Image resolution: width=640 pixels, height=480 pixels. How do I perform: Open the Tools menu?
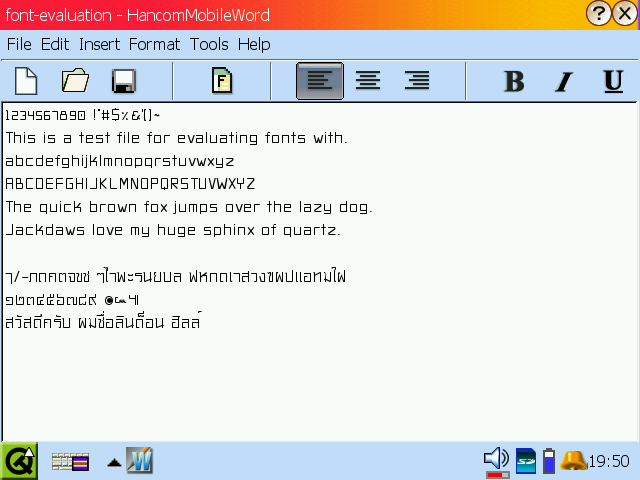[x=209, y=44]
